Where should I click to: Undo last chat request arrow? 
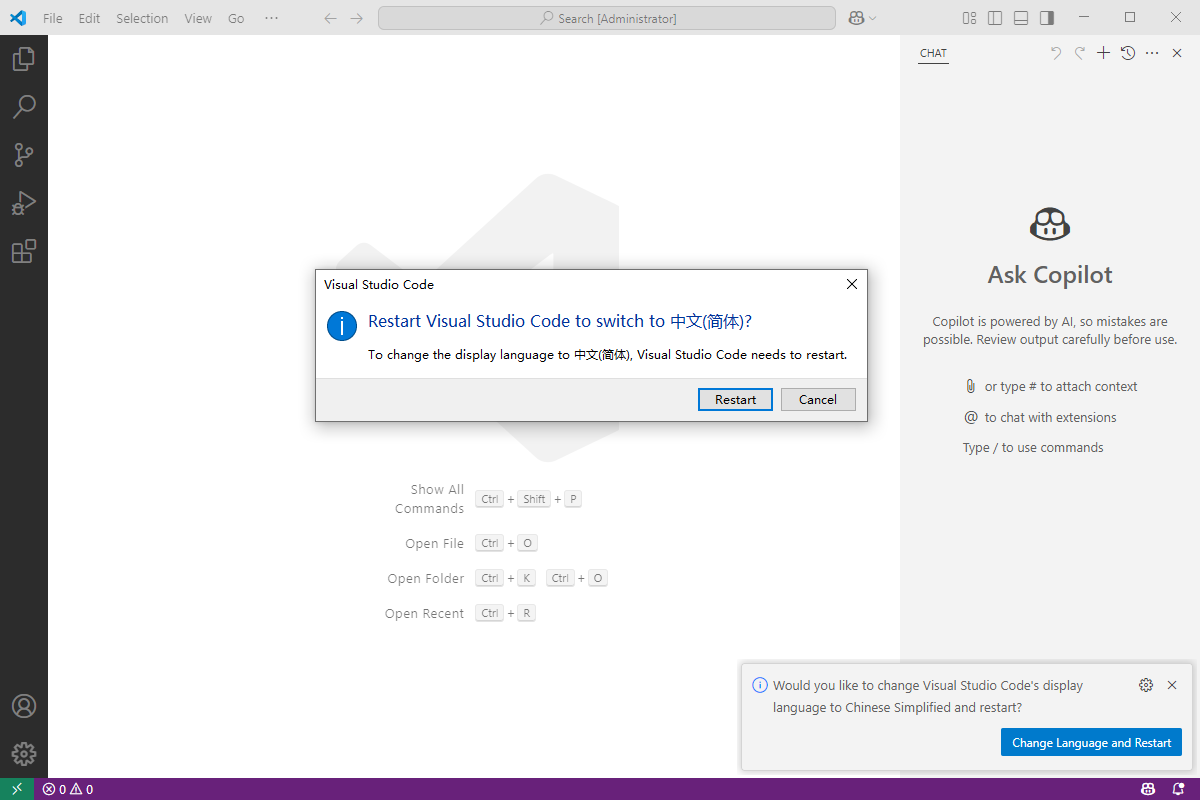(1056, 53)
